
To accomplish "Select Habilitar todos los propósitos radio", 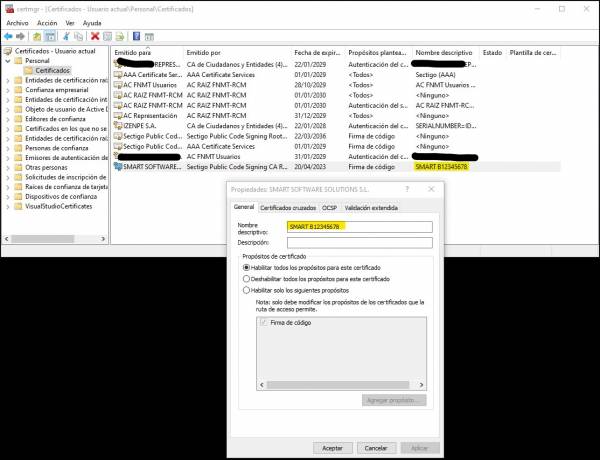I will click(246, 268).
